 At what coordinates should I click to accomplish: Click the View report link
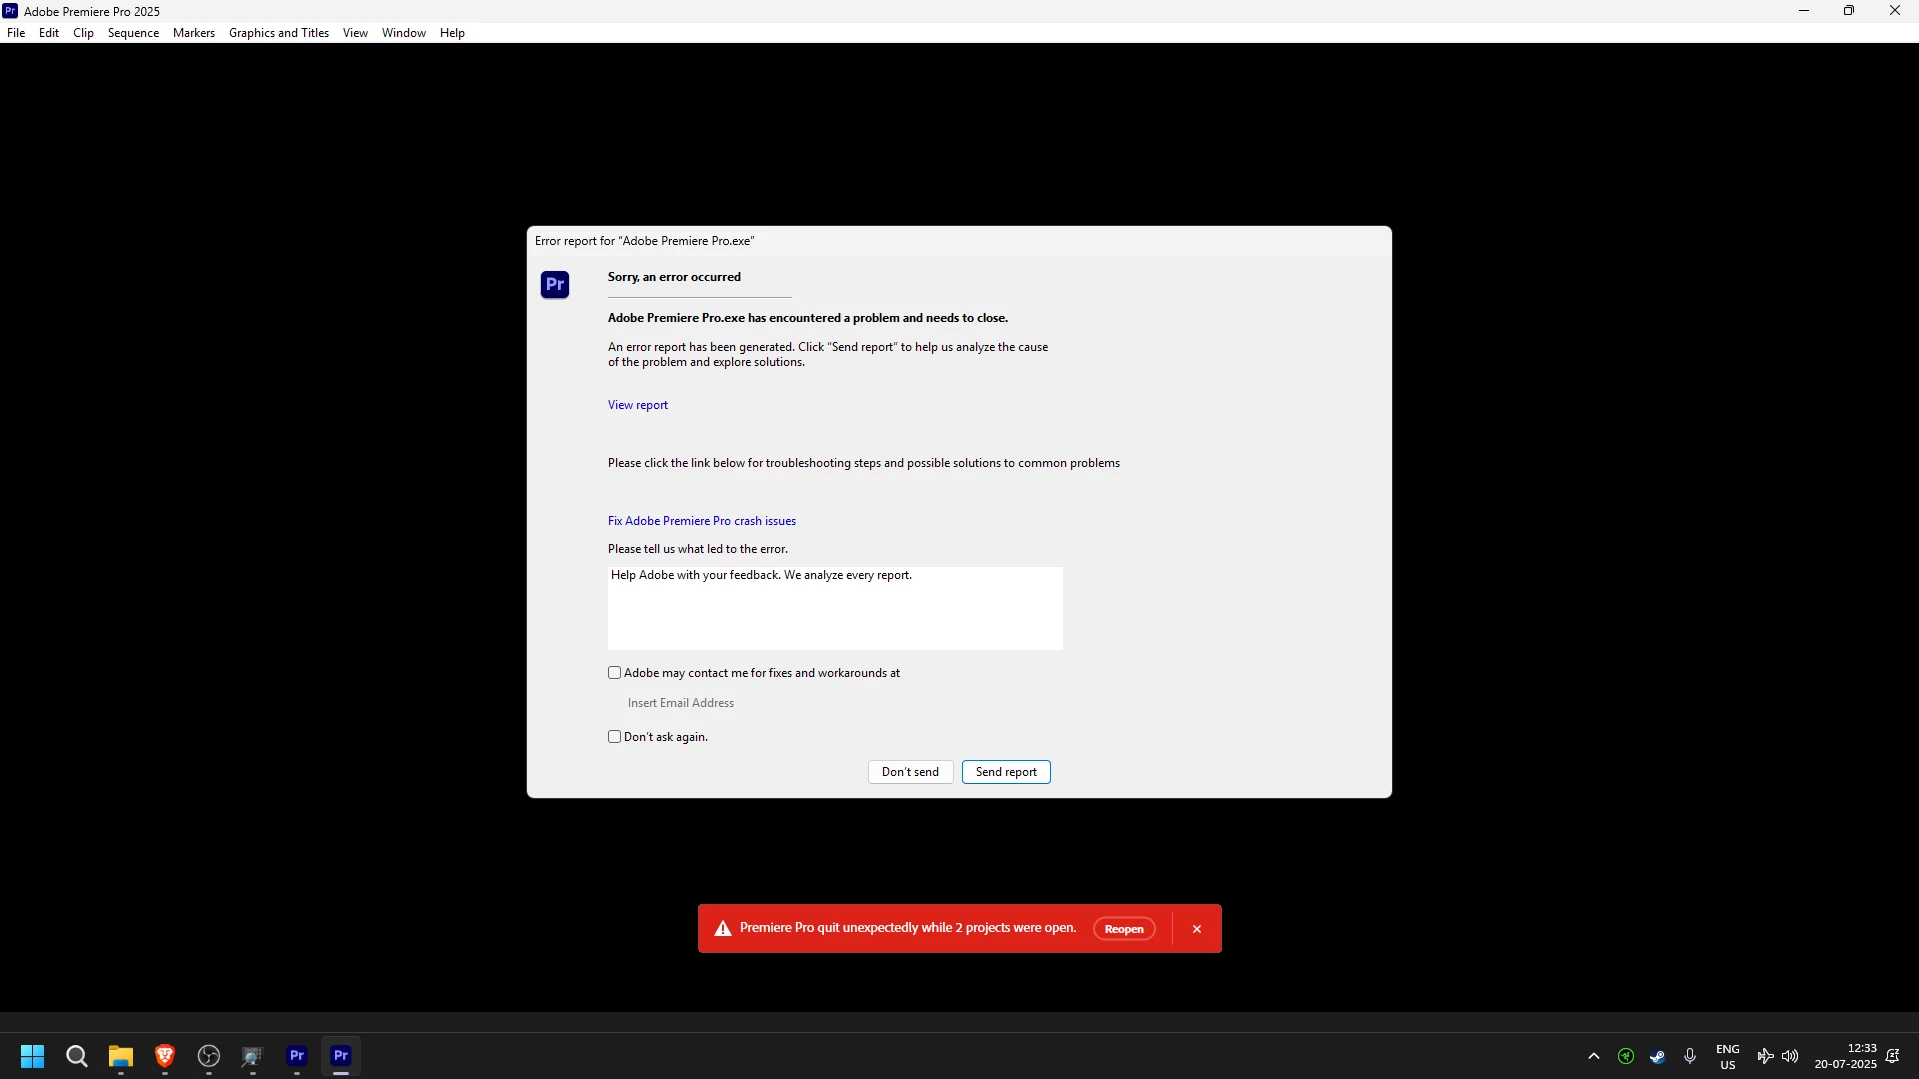pyautogui.click(x=638, y=405)
